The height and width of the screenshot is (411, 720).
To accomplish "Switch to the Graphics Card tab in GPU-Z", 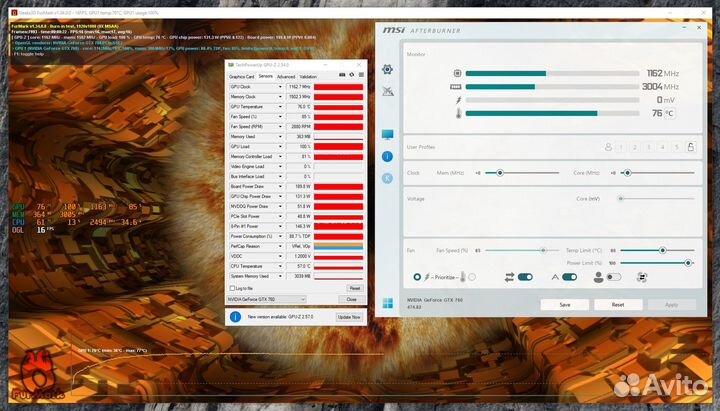I will tap(242, 77).
